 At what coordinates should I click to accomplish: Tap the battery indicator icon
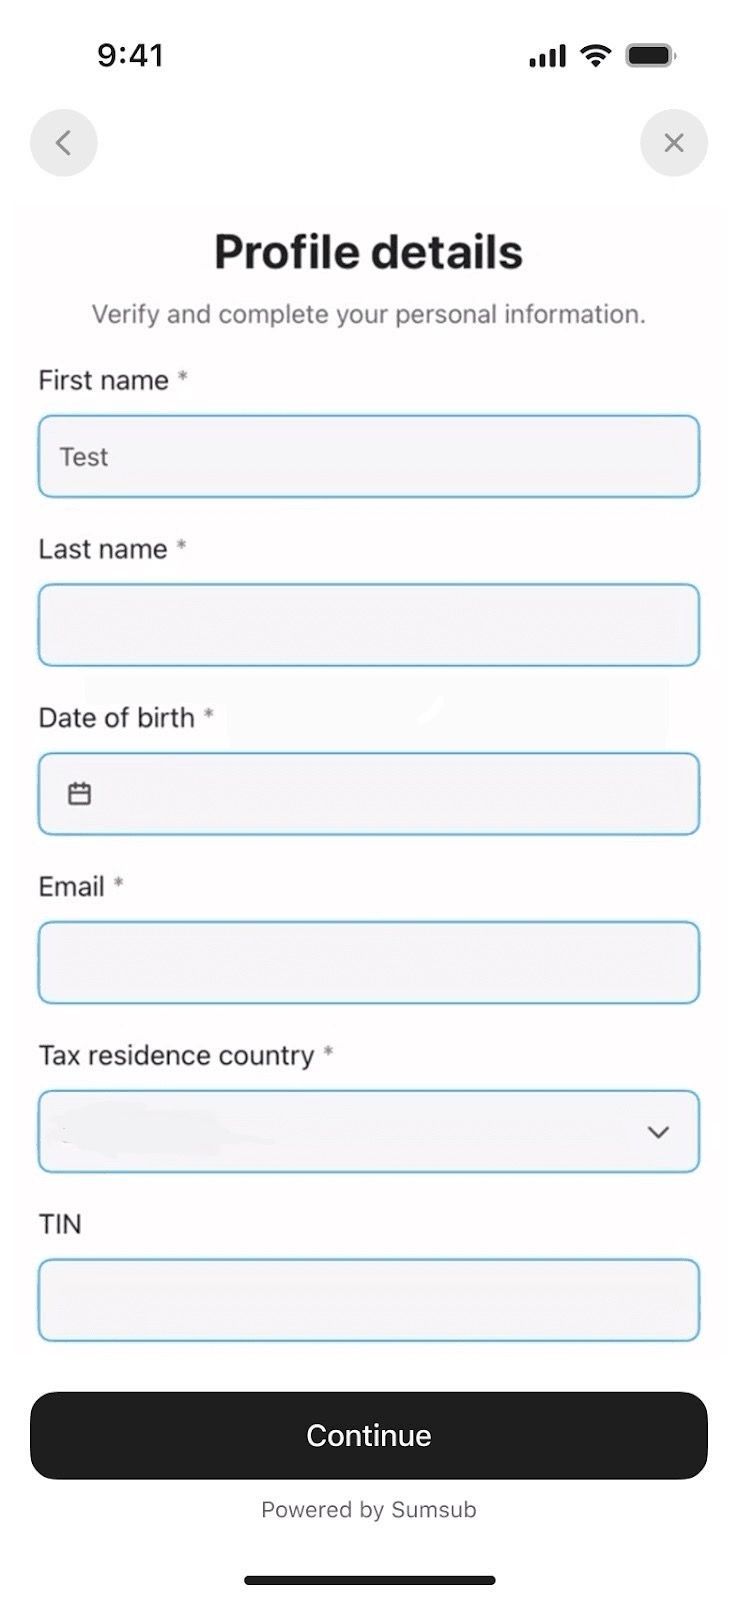point(650,56)
